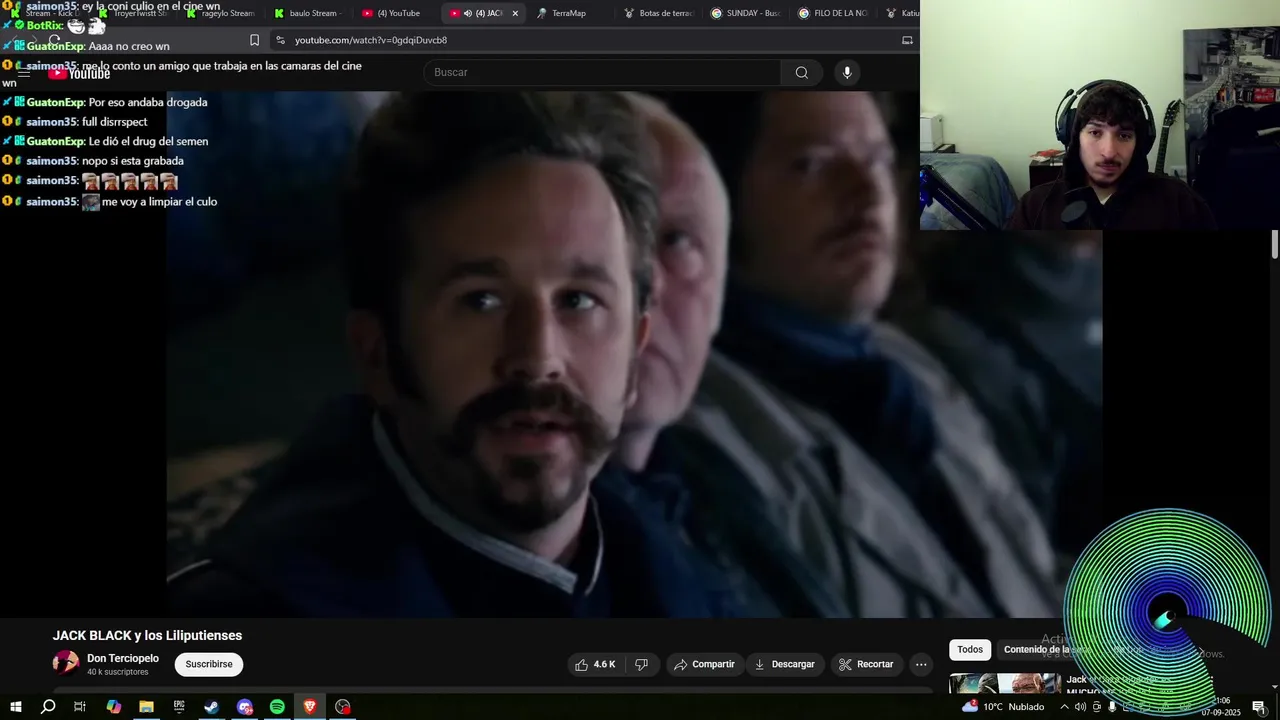Screen dimensions: 1280x720
Task: Switch to the FILO DE LA NO tab
Action: [832, 13]
